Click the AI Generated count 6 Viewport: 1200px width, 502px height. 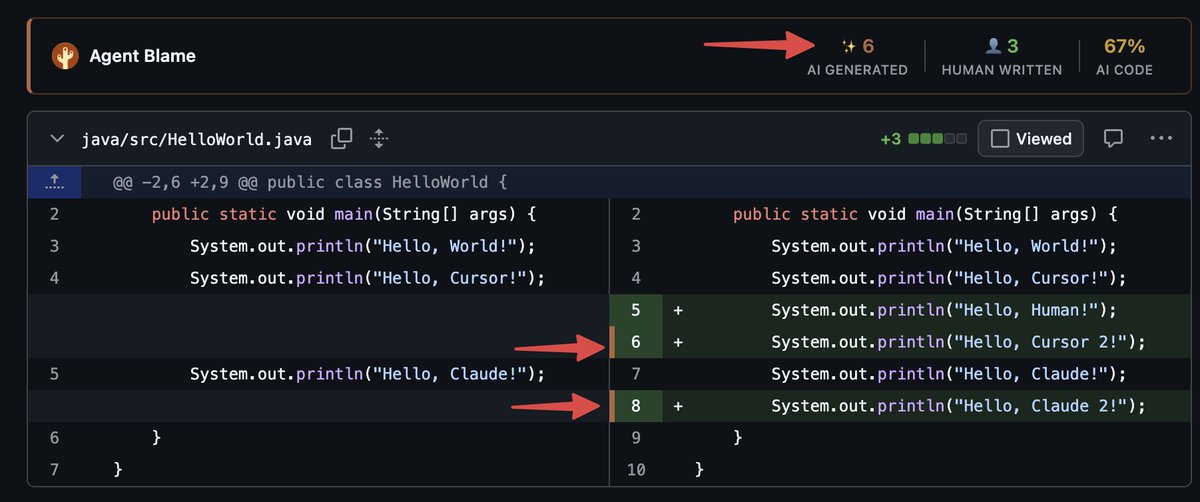[868, 46]
